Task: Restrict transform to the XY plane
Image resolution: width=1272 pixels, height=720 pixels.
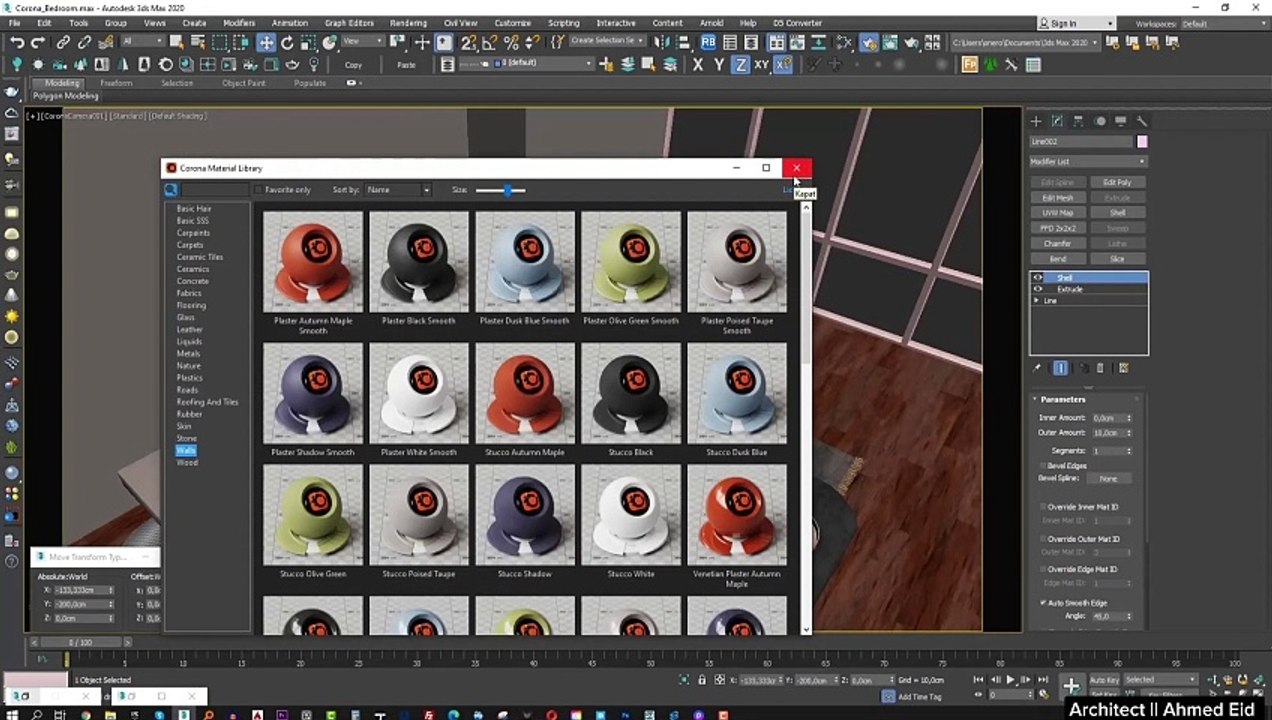Action: (x=761, y=64)
